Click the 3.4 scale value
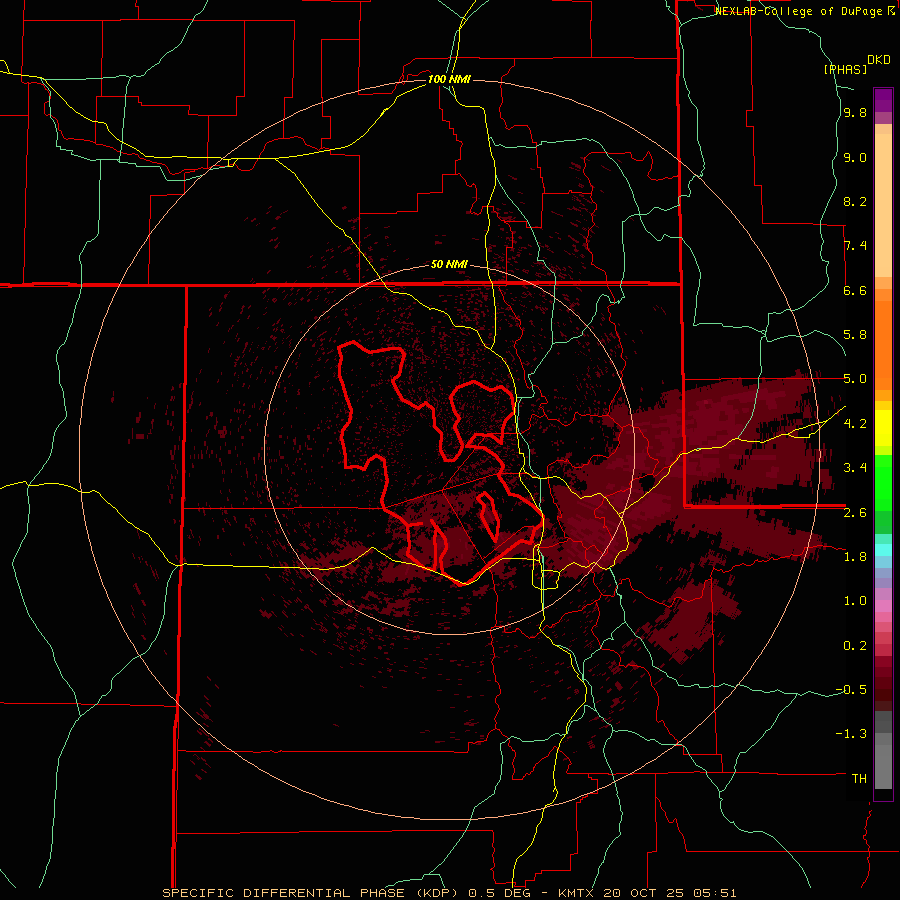This screenshot has height=900, width=900. (855, 468)
